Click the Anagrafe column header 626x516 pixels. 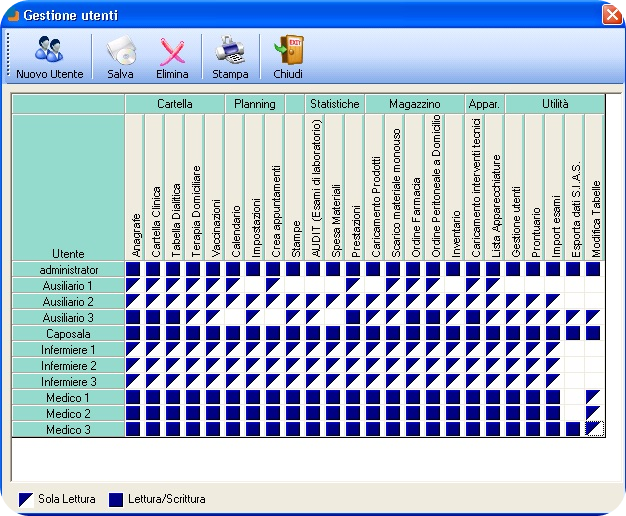(135, 187)
